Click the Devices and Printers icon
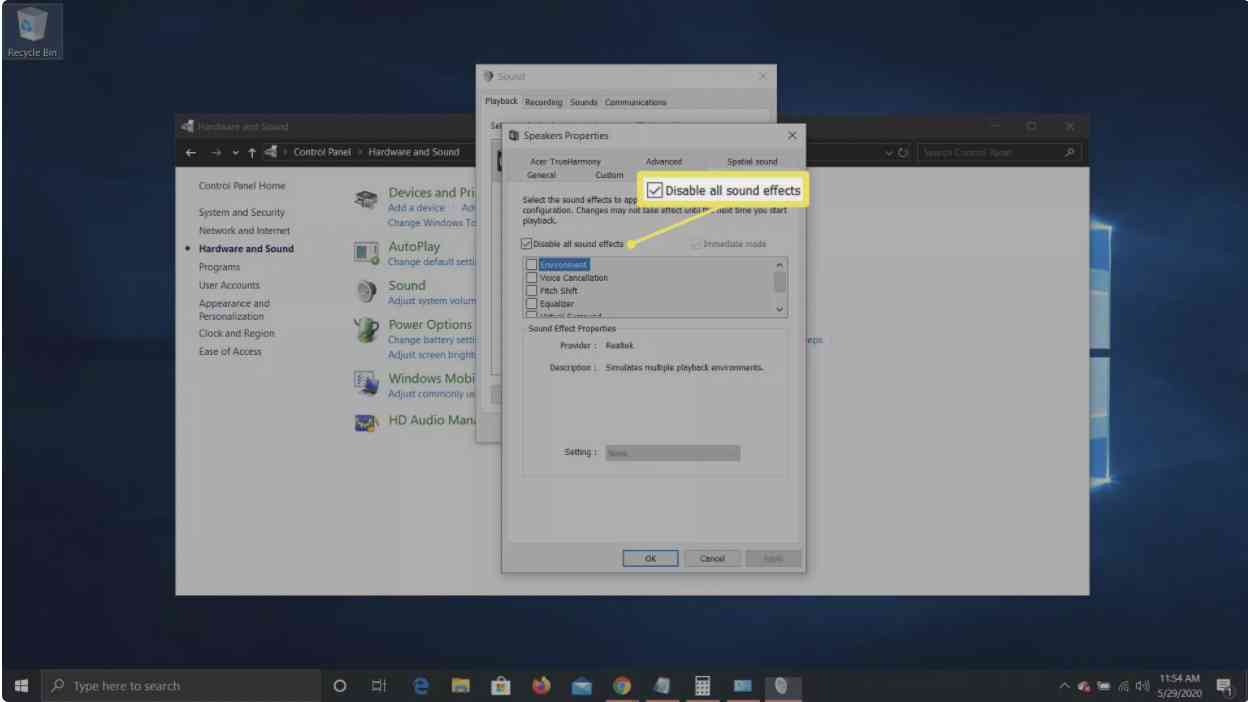Image resolution: width=1248 pixels, height=702 pixels. tap(366, 200)
